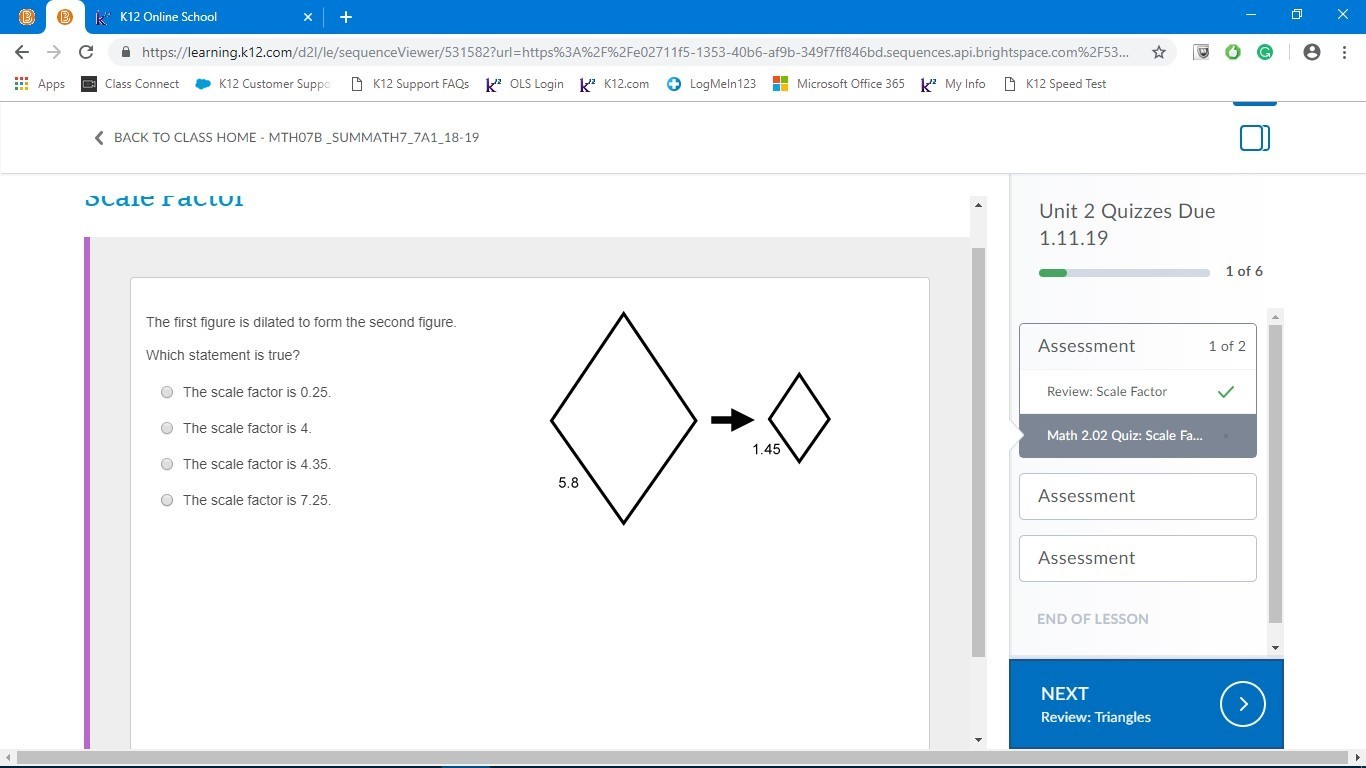Click the horizontal page scrollbar
The image size is (1366, 768).
point(683,758)
